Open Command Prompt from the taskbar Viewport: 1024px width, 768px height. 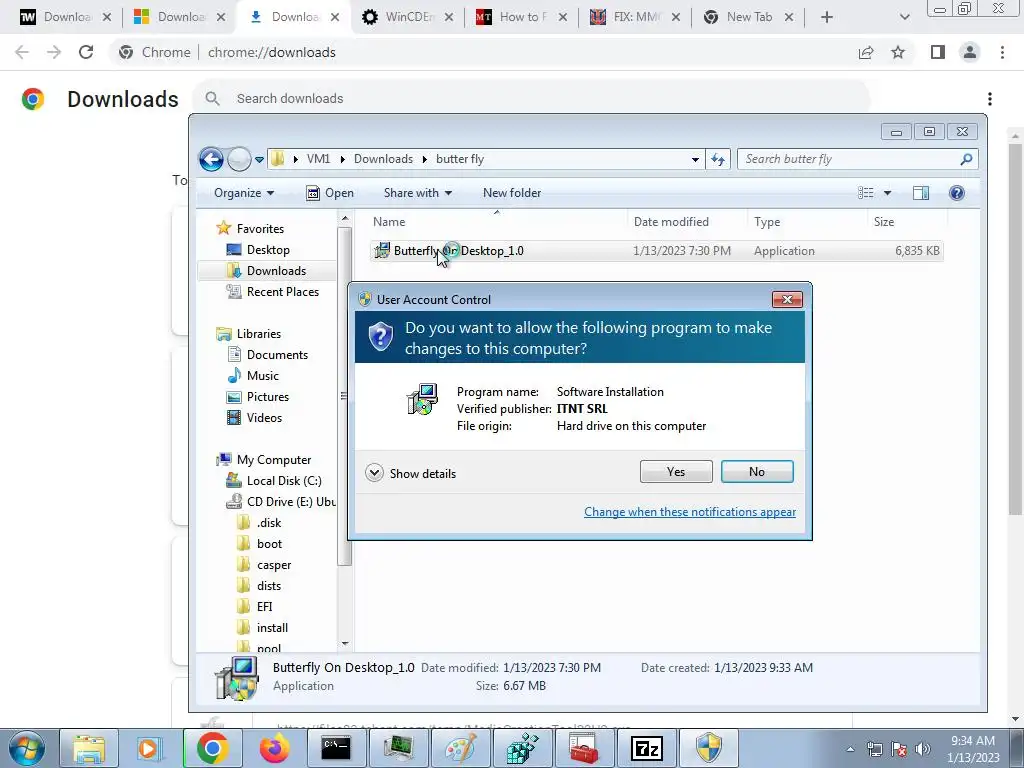point(336,748)
